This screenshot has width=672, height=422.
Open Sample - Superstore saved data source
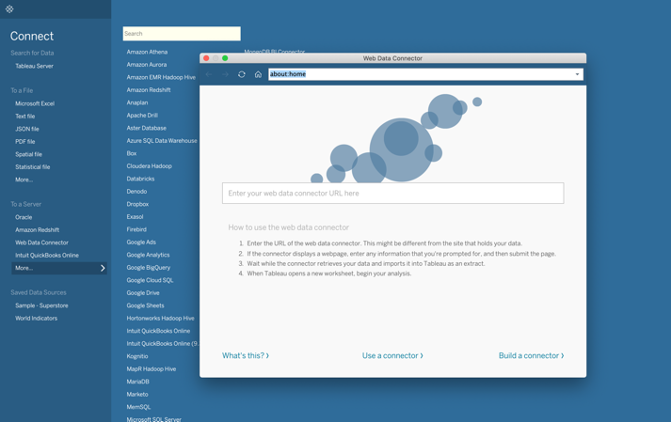tap(42, 305)
